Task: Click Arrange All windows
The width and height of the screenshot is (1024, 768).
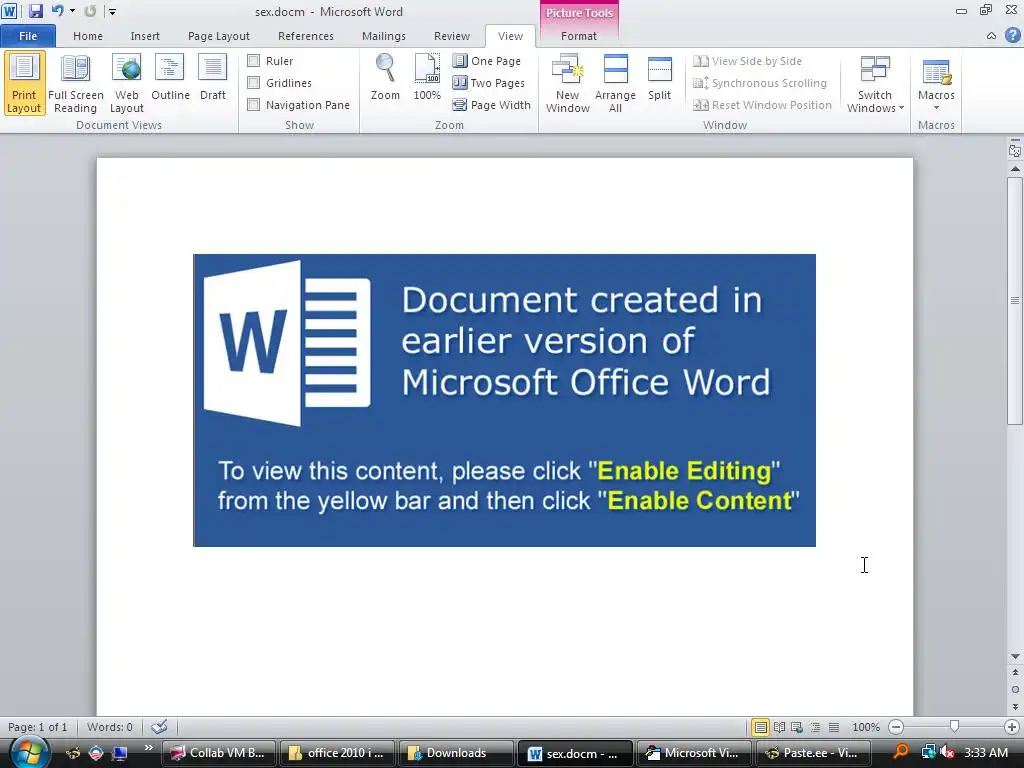Action: [x=615, y=83]
